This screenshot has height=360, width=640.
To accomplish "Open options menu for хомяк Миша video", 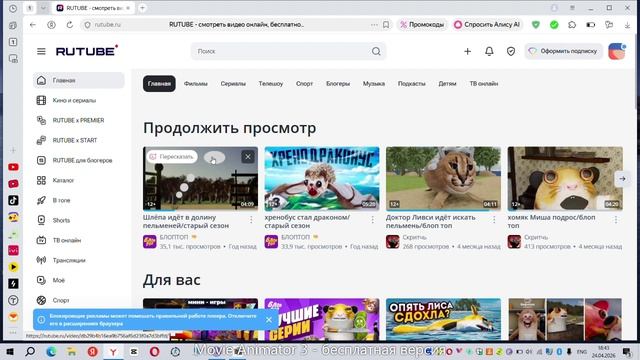I will [616, 220].
